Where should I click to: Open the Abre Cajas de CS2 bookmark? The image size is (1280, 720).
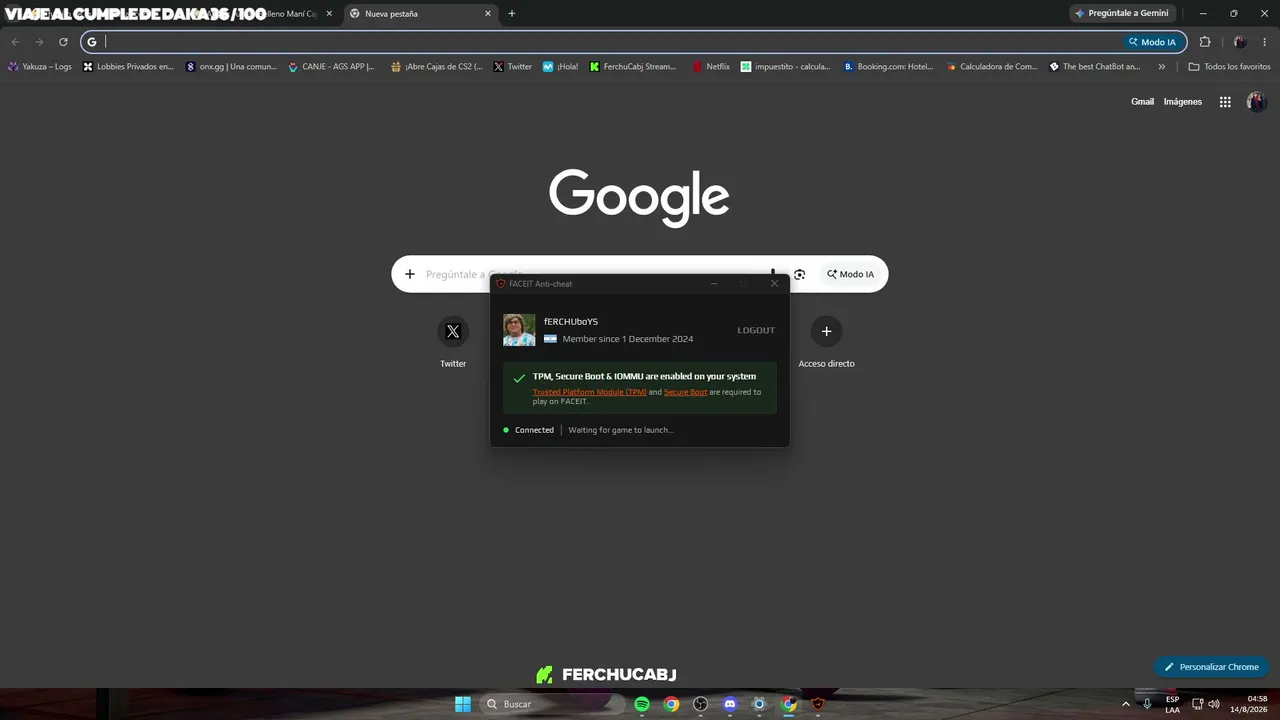pos(436,67)
